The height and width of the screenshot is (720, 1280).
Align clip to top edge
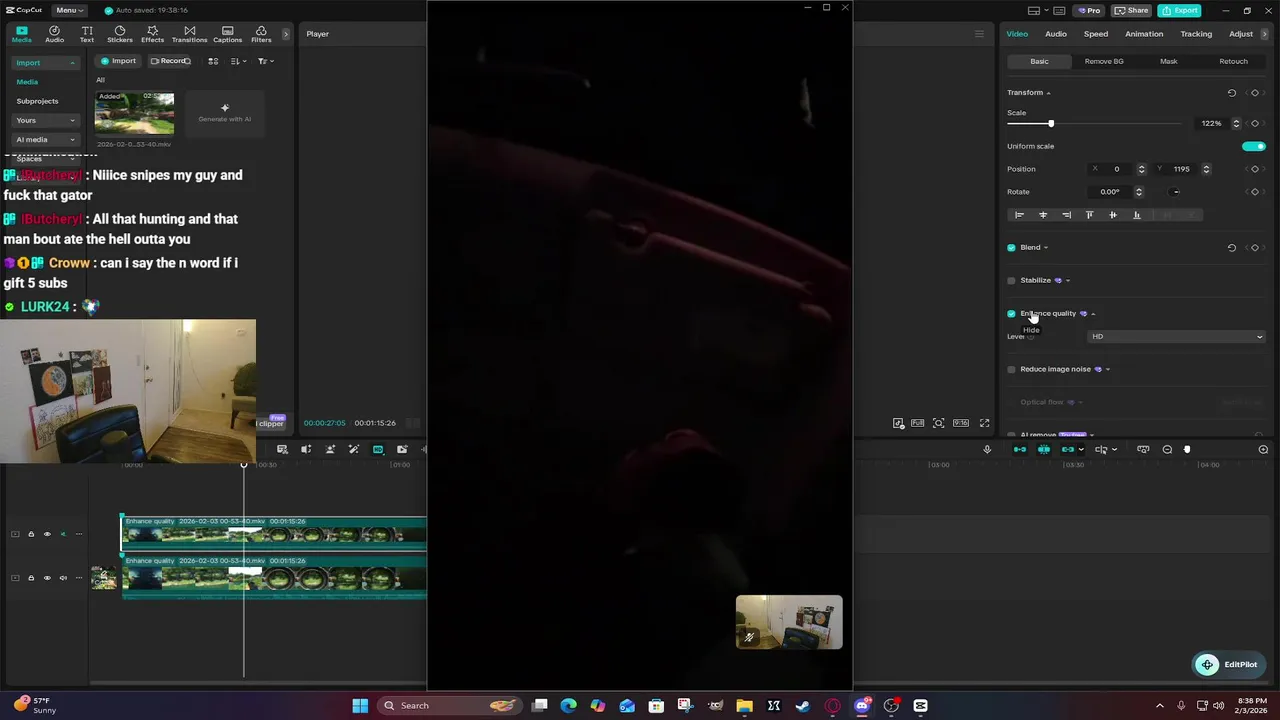point(1089,215)
